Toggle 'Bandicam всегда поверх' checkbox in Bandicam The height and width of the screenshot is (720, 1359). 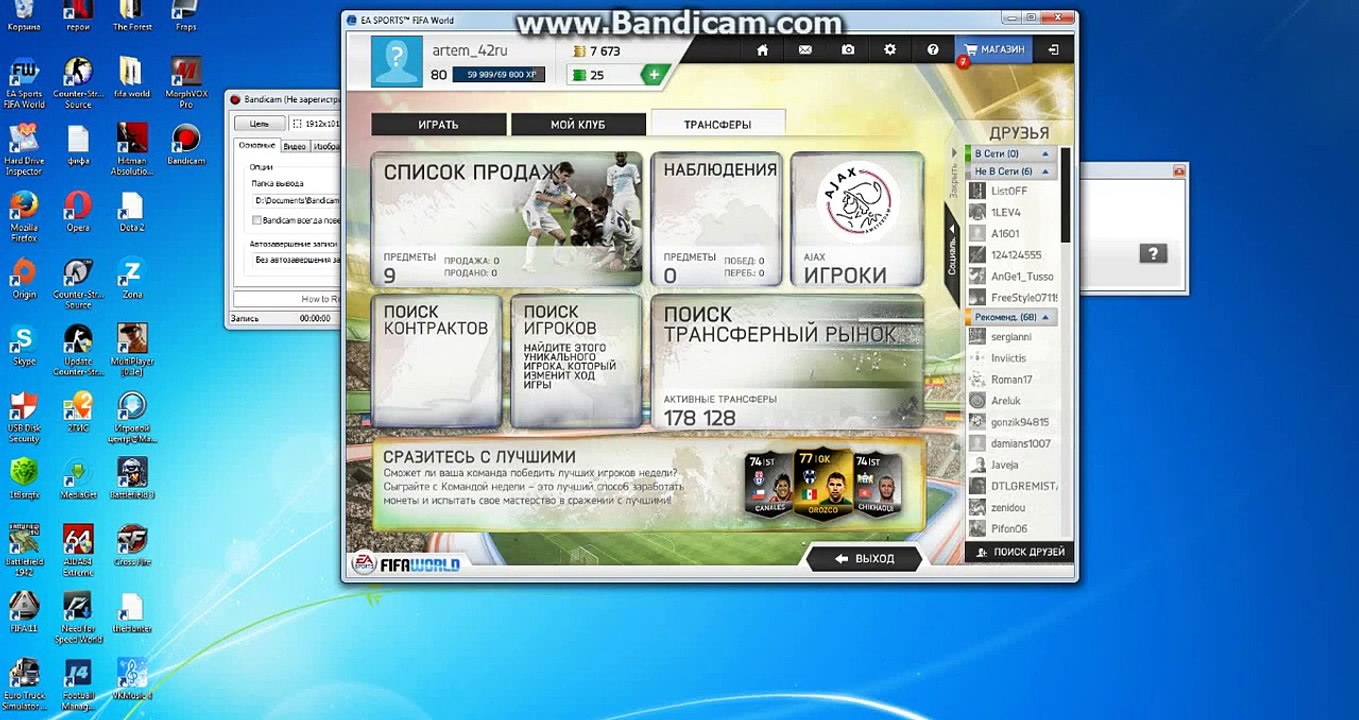click(257, 220)
